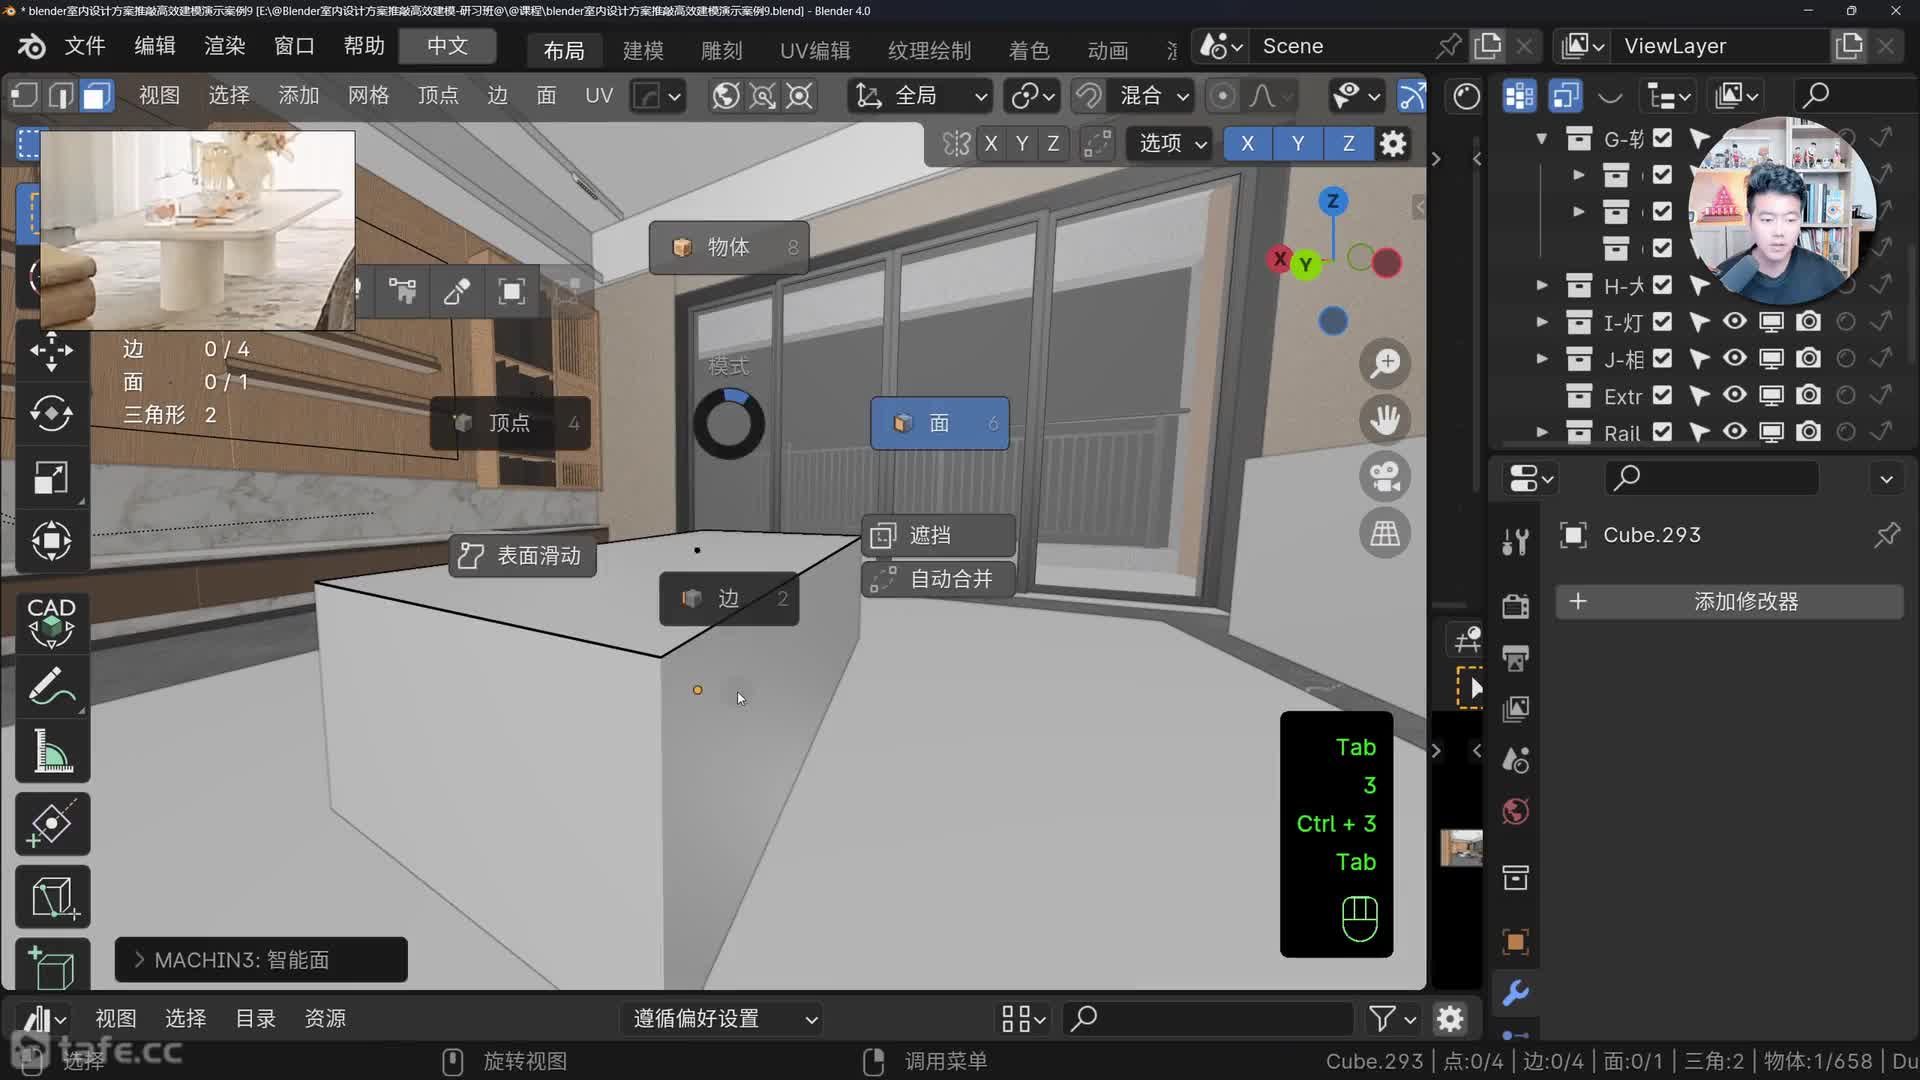Toggle the snapping magnet icon in the header

(x=1088, y=95)
